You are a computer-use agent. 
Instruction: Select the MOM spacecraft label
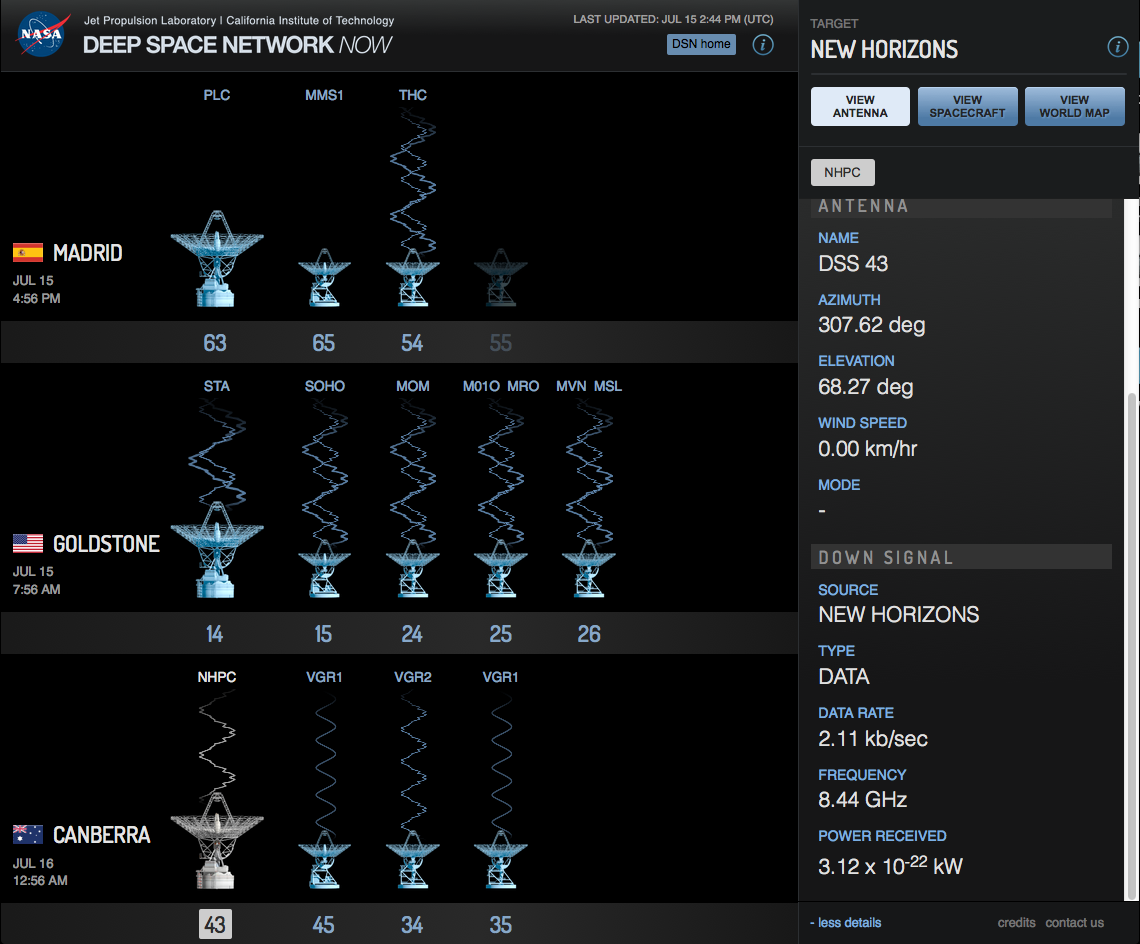[x=412, y=386]
